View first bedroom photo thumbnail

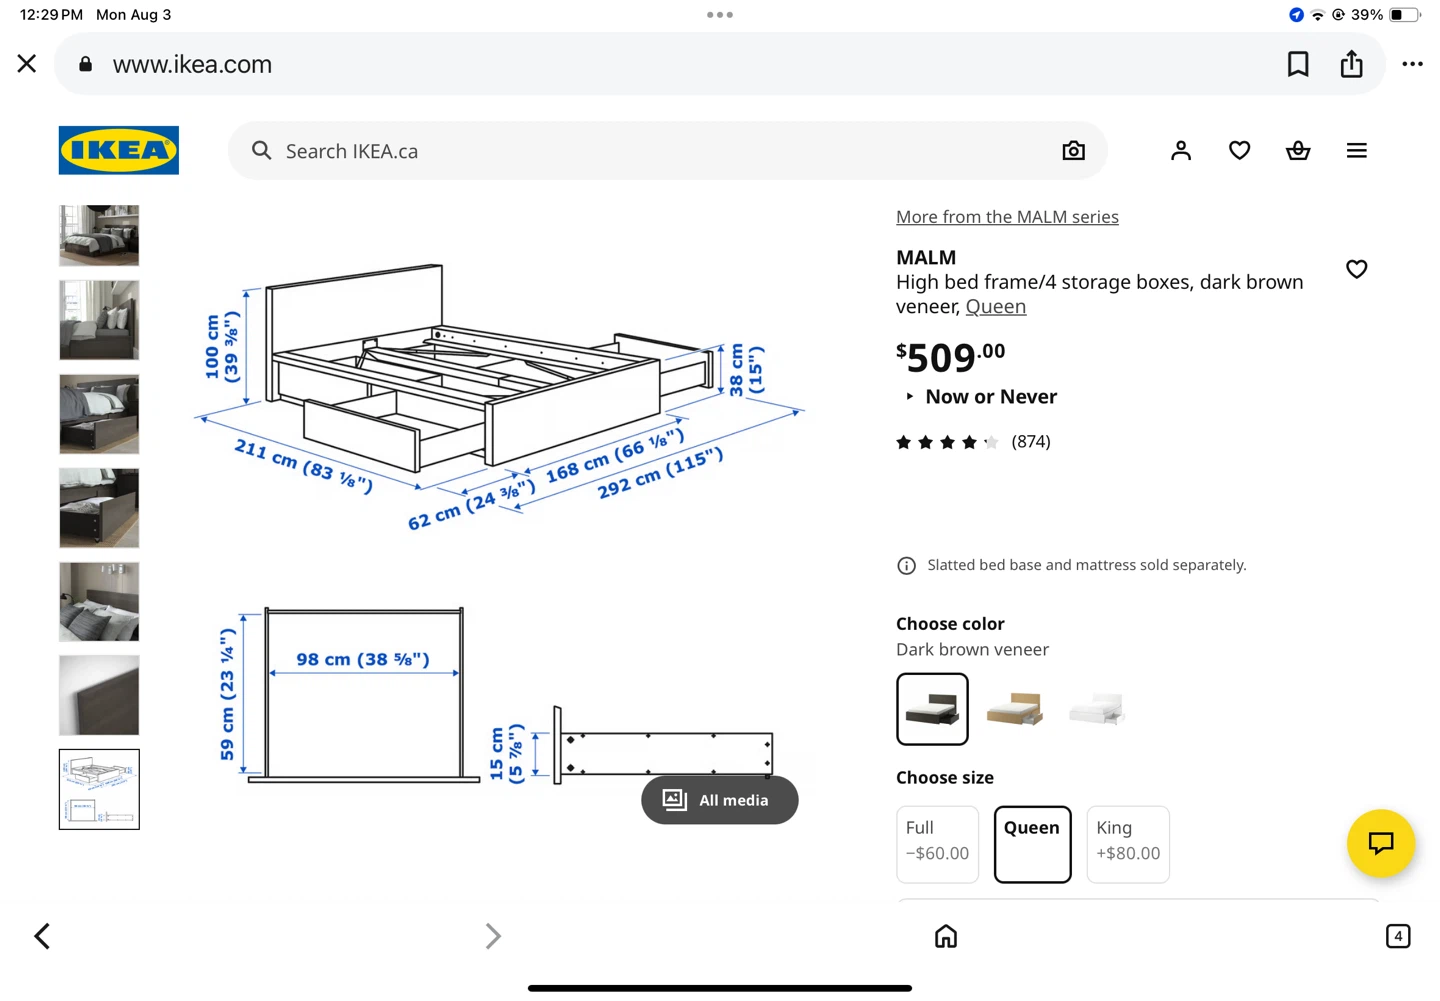coord(99,235)
